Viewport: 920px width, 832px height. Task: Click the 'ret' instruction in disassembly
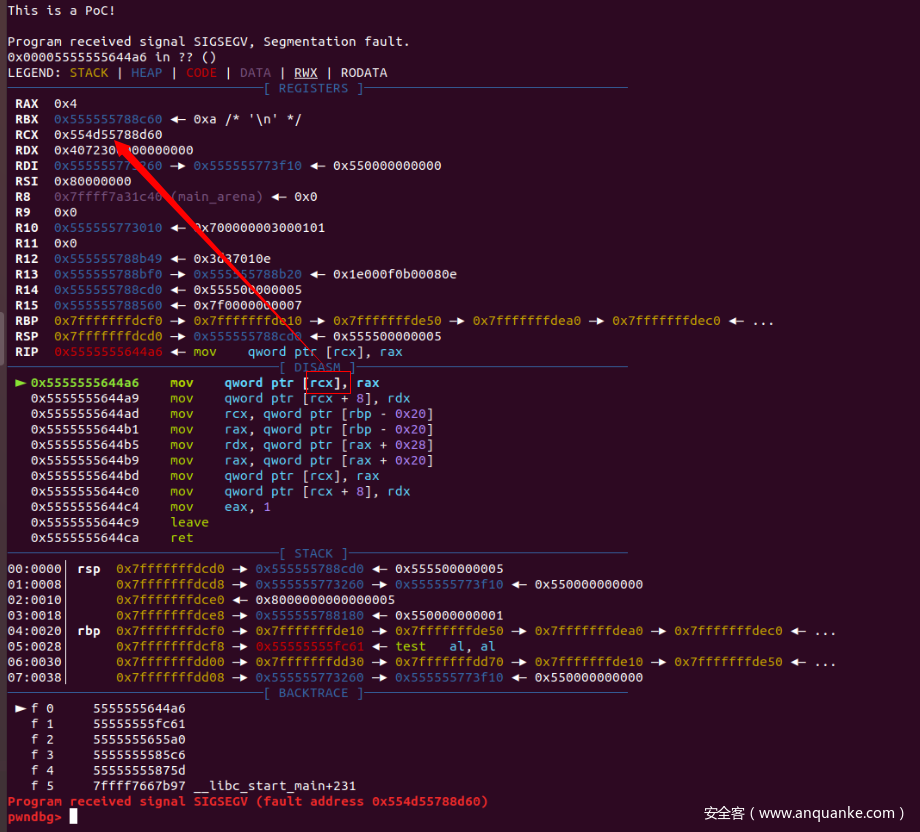click(182, 538)
